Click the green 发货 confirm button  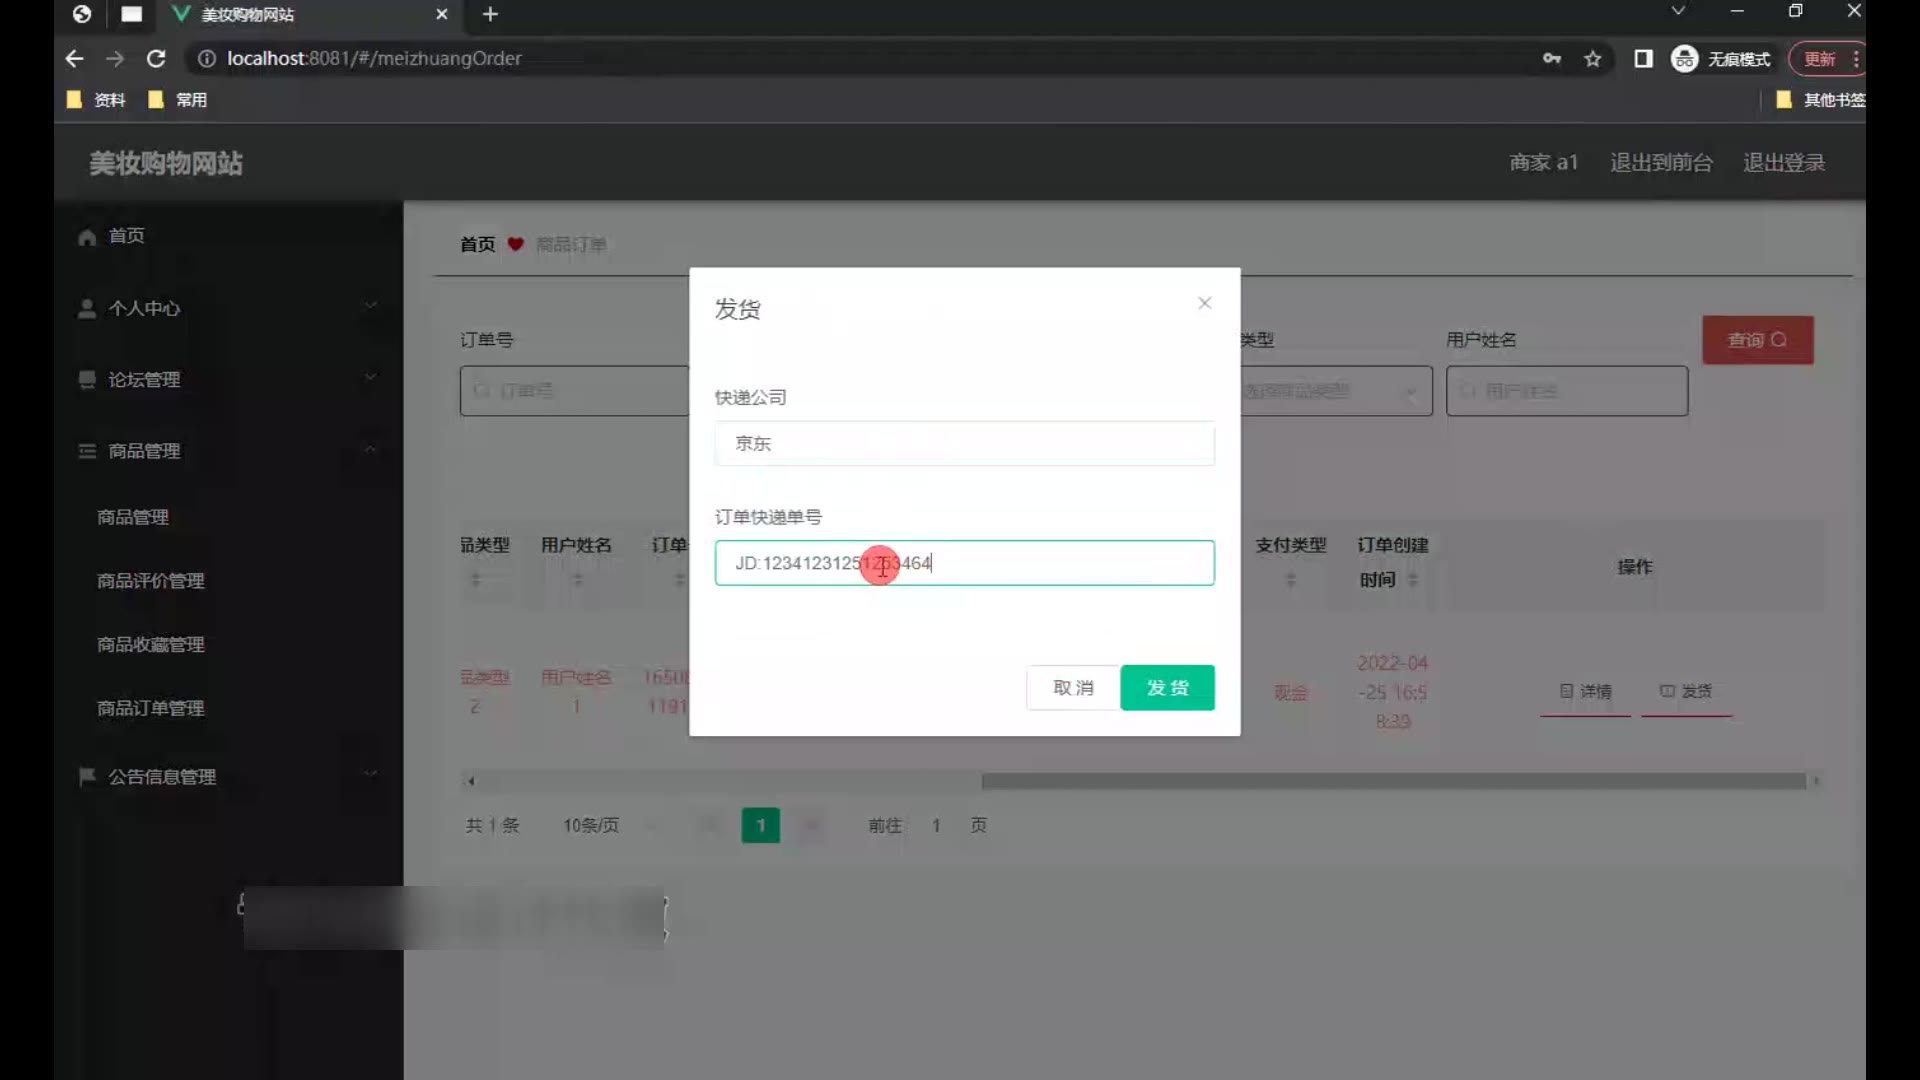pos(1167,688)
